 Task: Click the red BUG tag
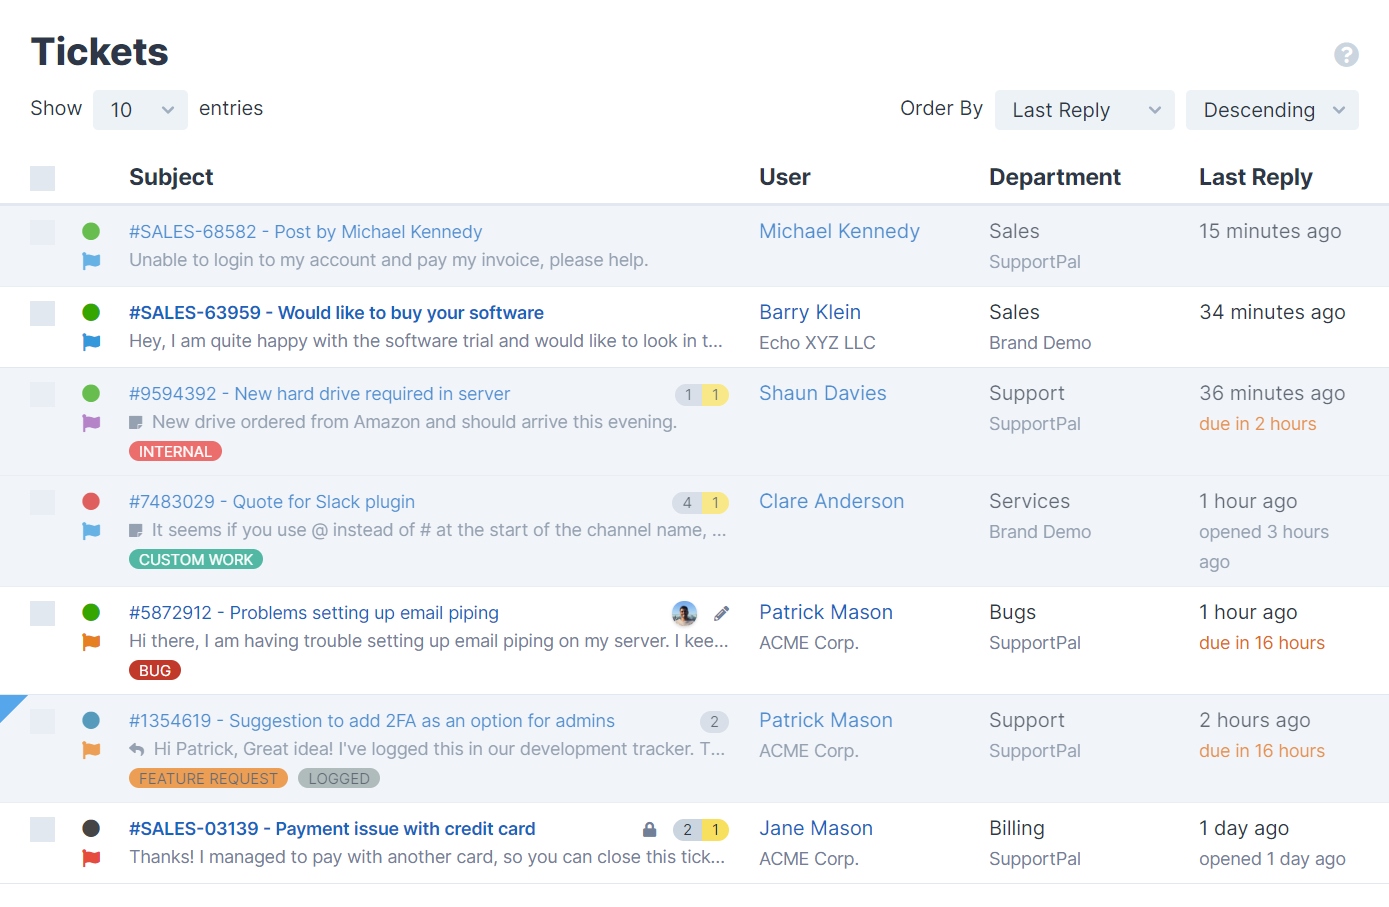point(155,671)
